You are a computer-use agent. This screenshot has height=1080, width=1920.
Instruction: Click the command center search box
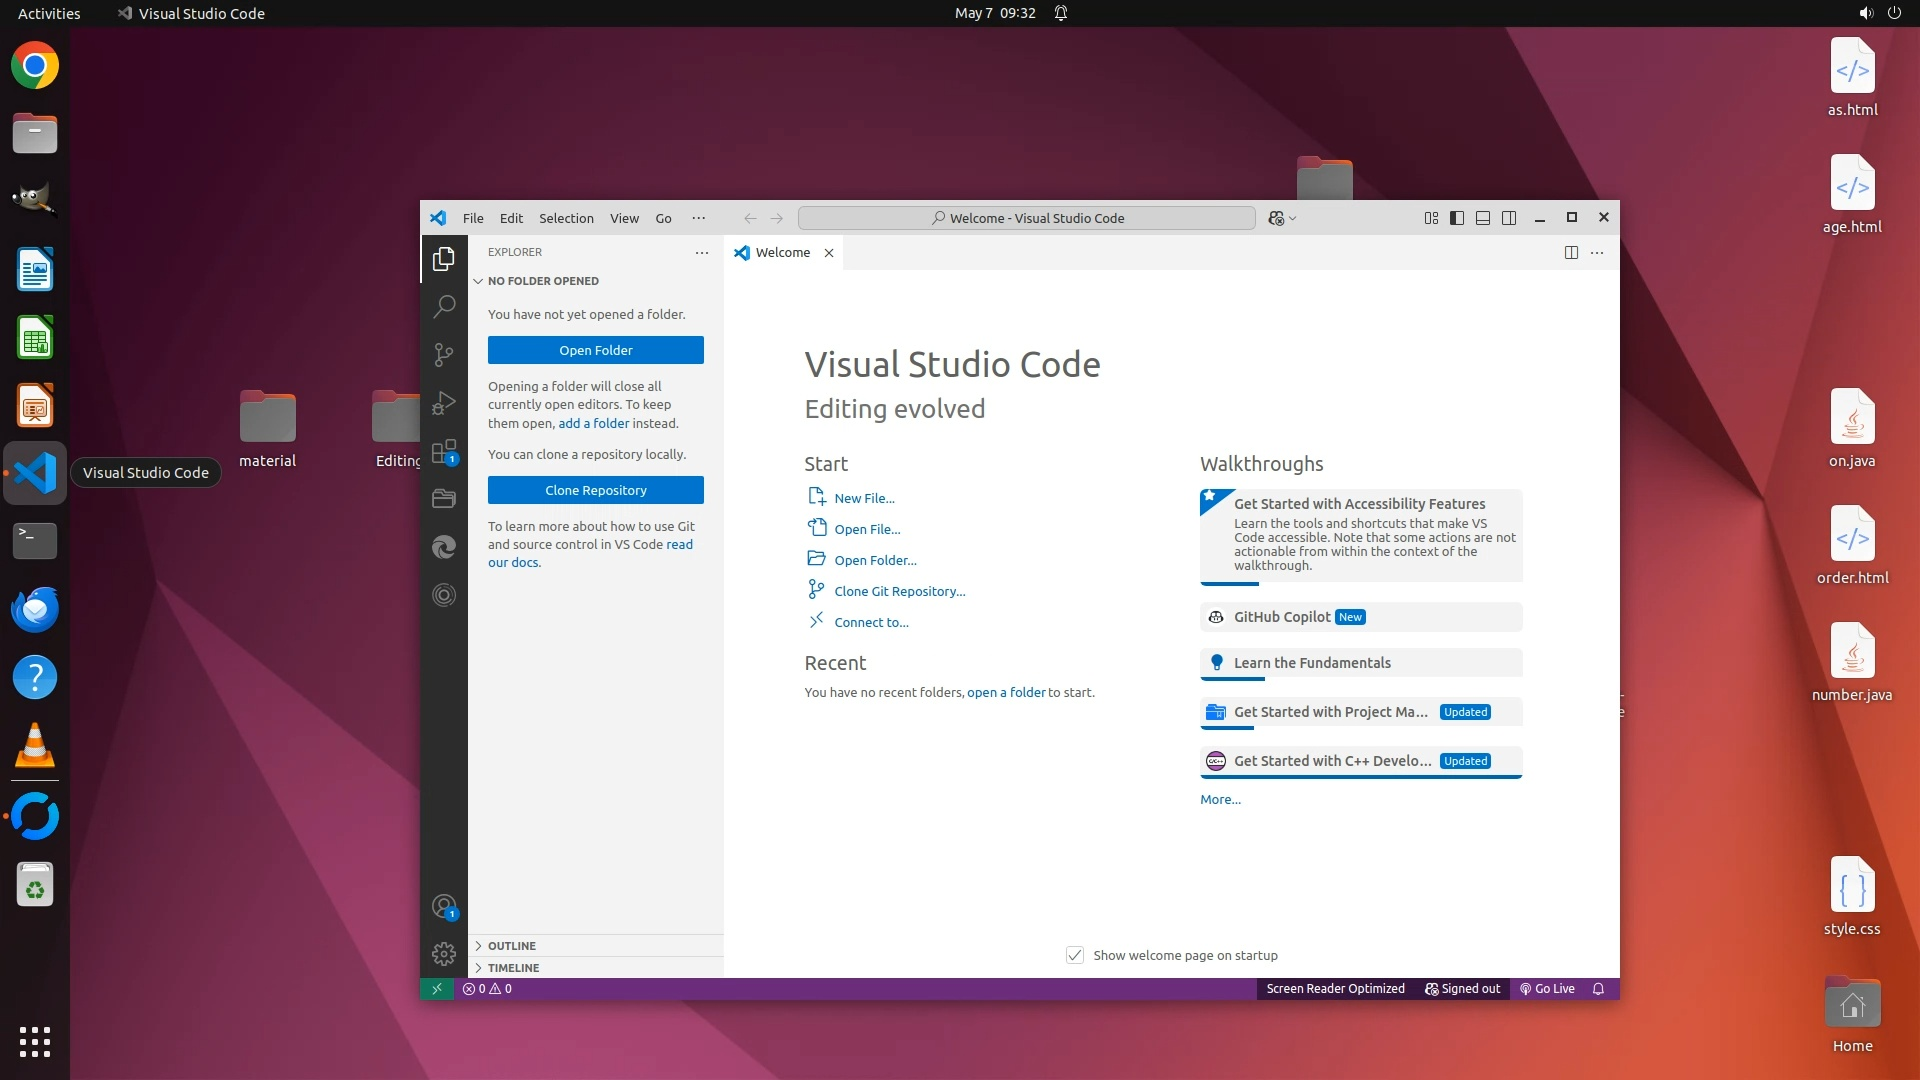pyautogui.click(x=1027, y=218)
